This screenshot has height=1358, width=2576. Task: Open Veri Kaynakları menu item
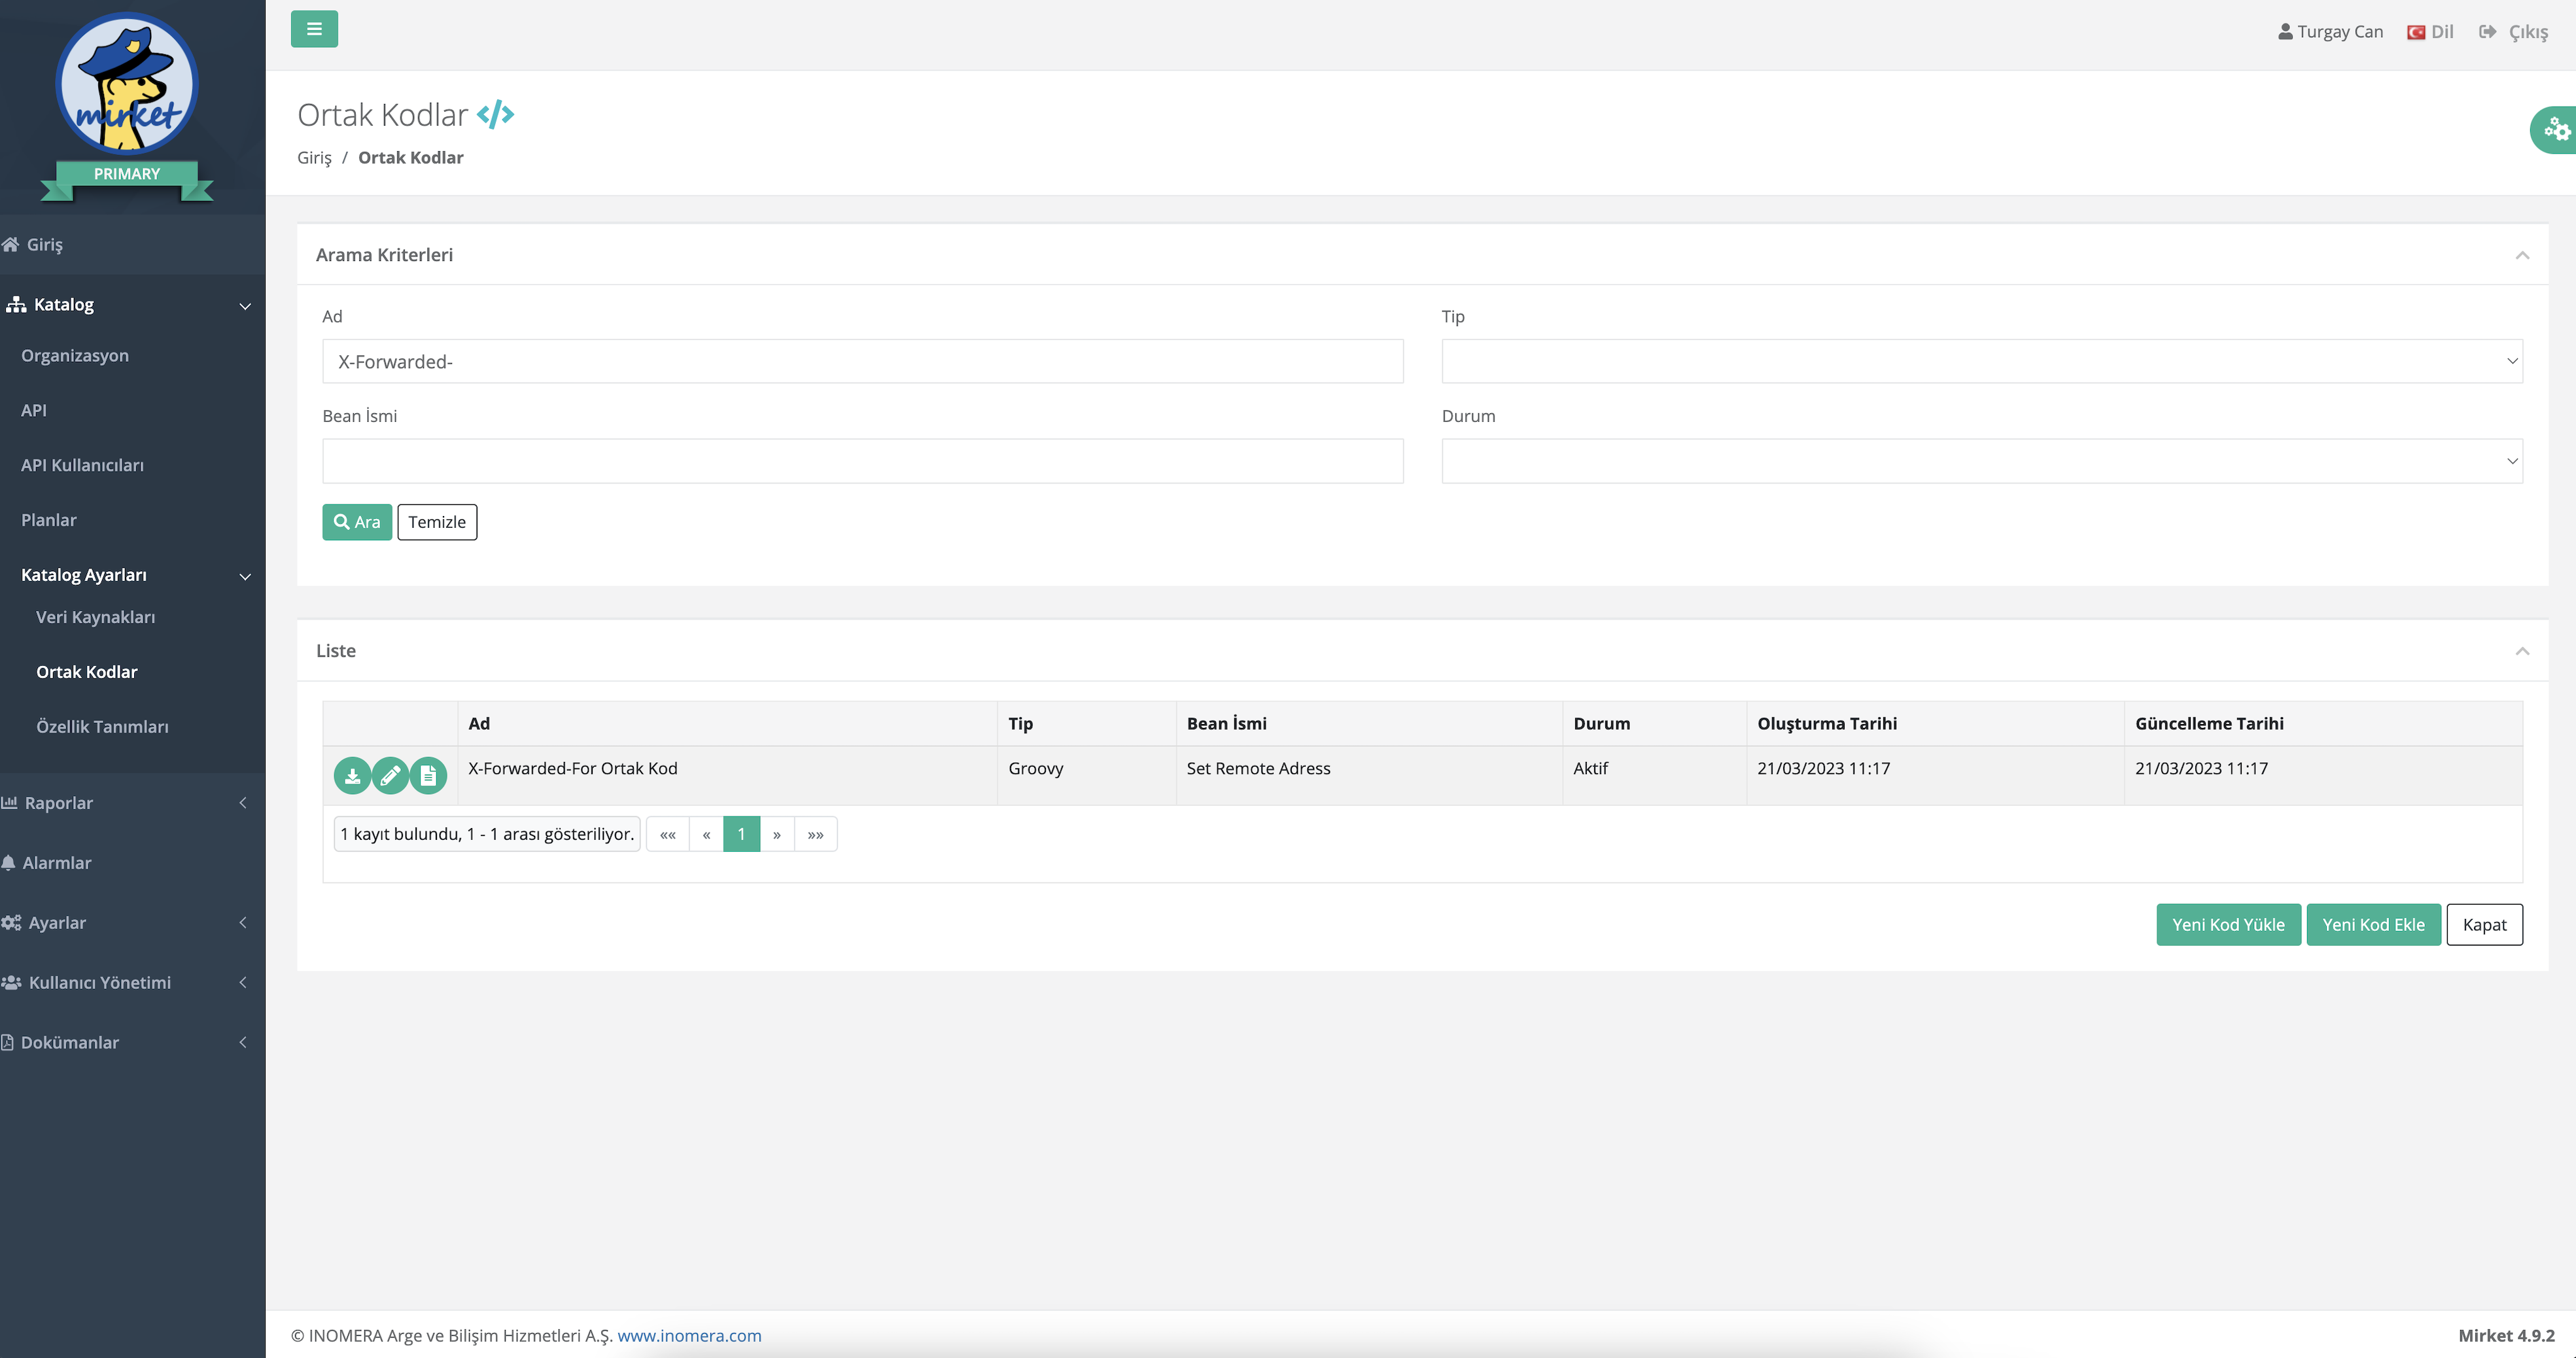point(96,617)
